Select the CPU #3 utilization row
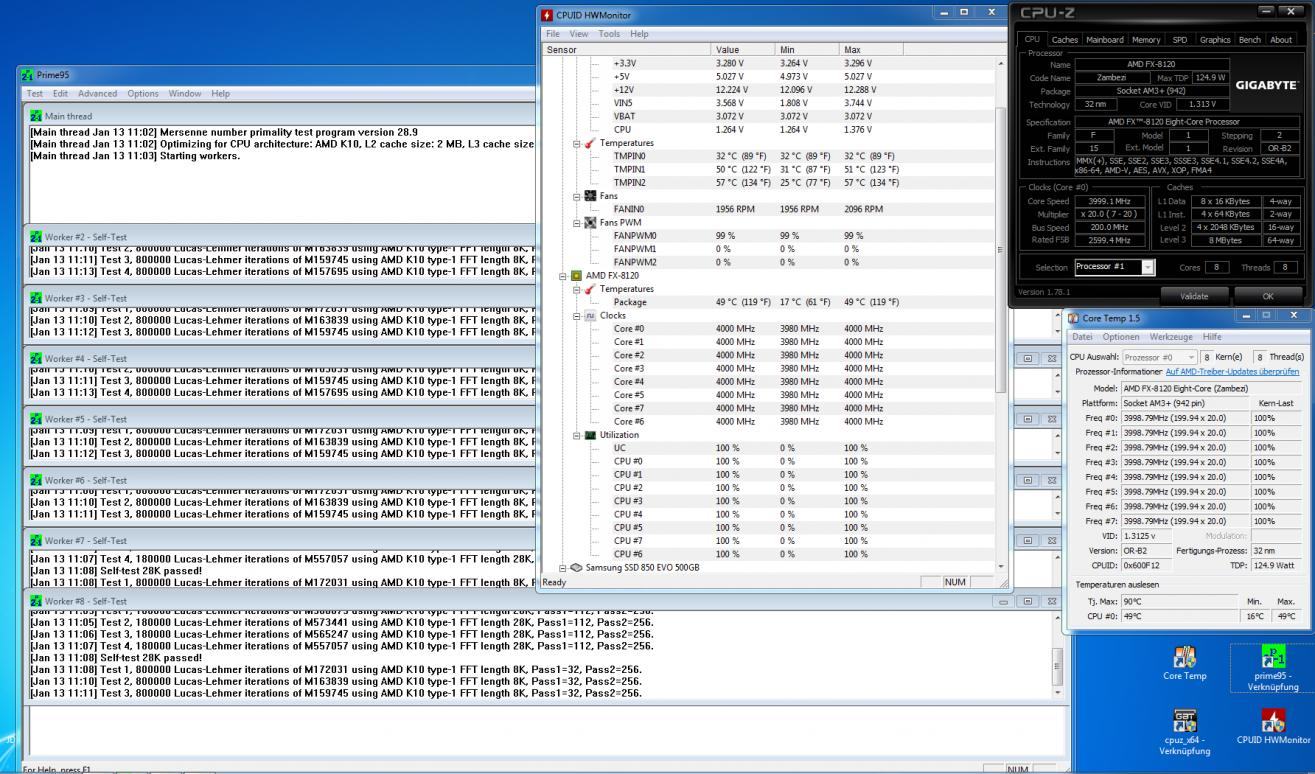 (x=767, y=501)
